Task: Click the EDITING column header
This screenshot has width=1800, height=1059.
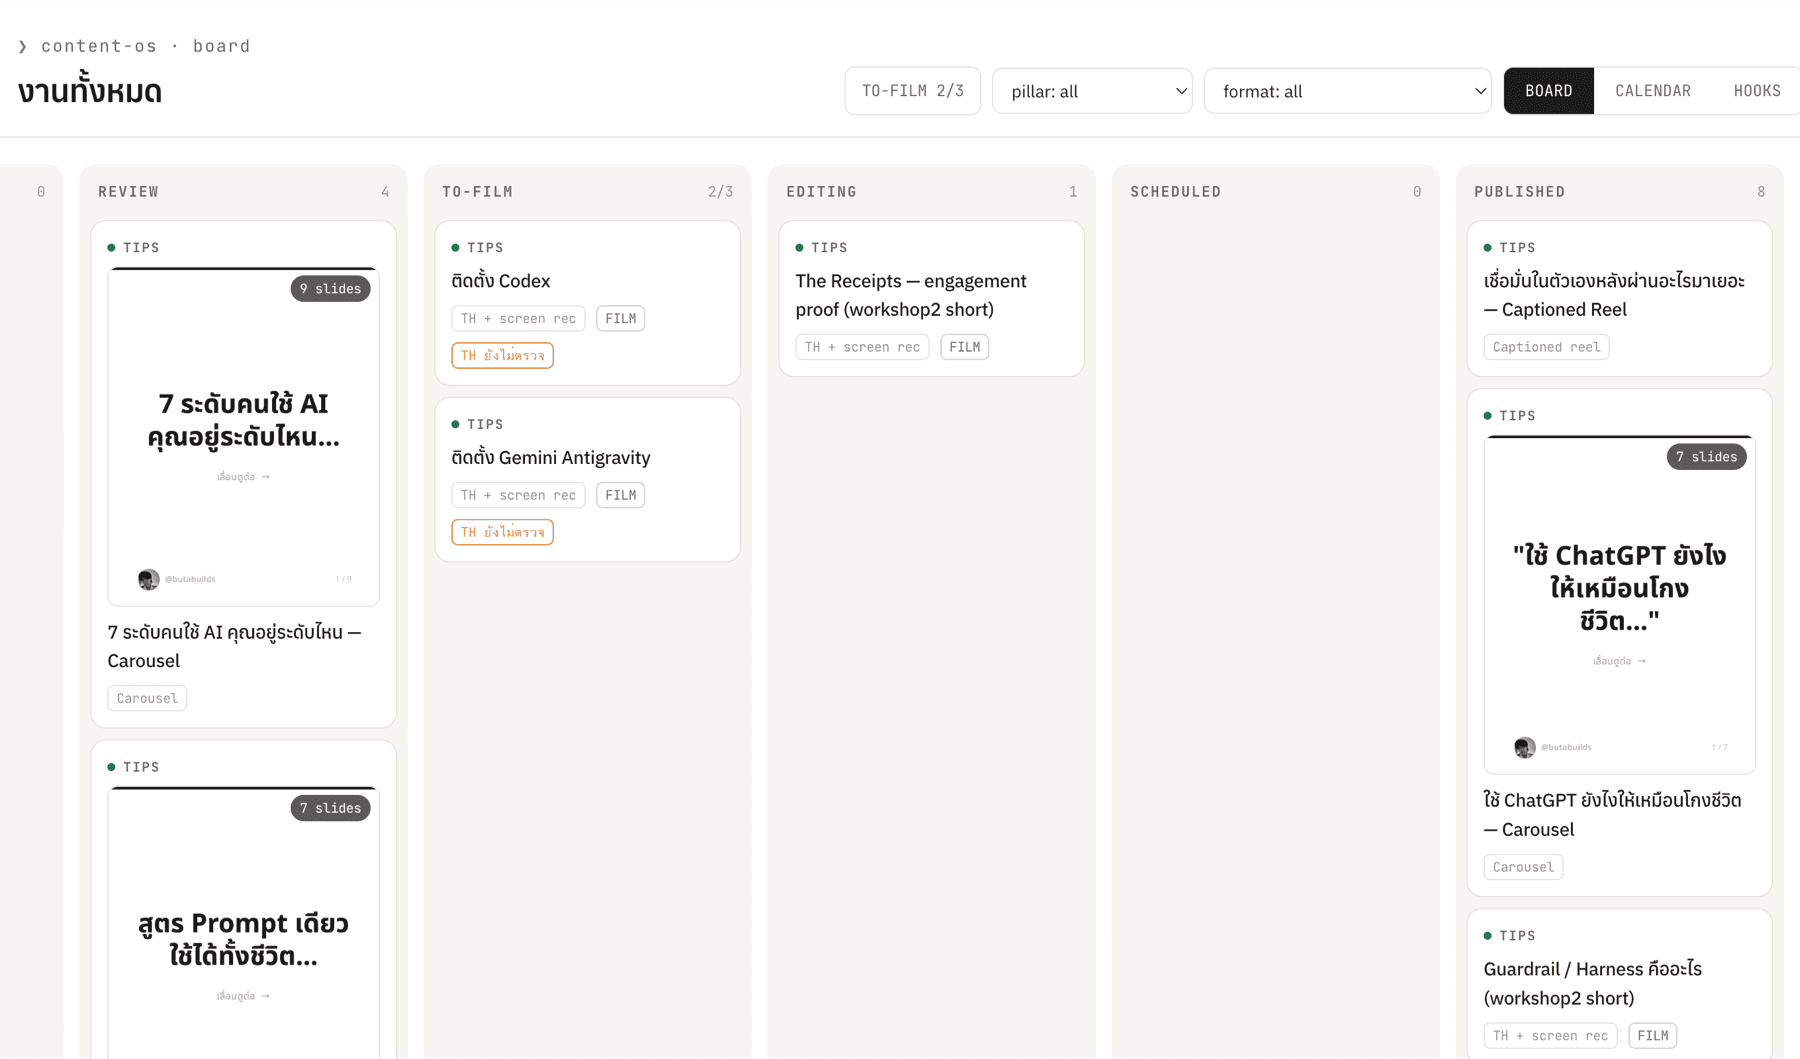Action: [x=821, y=192]
